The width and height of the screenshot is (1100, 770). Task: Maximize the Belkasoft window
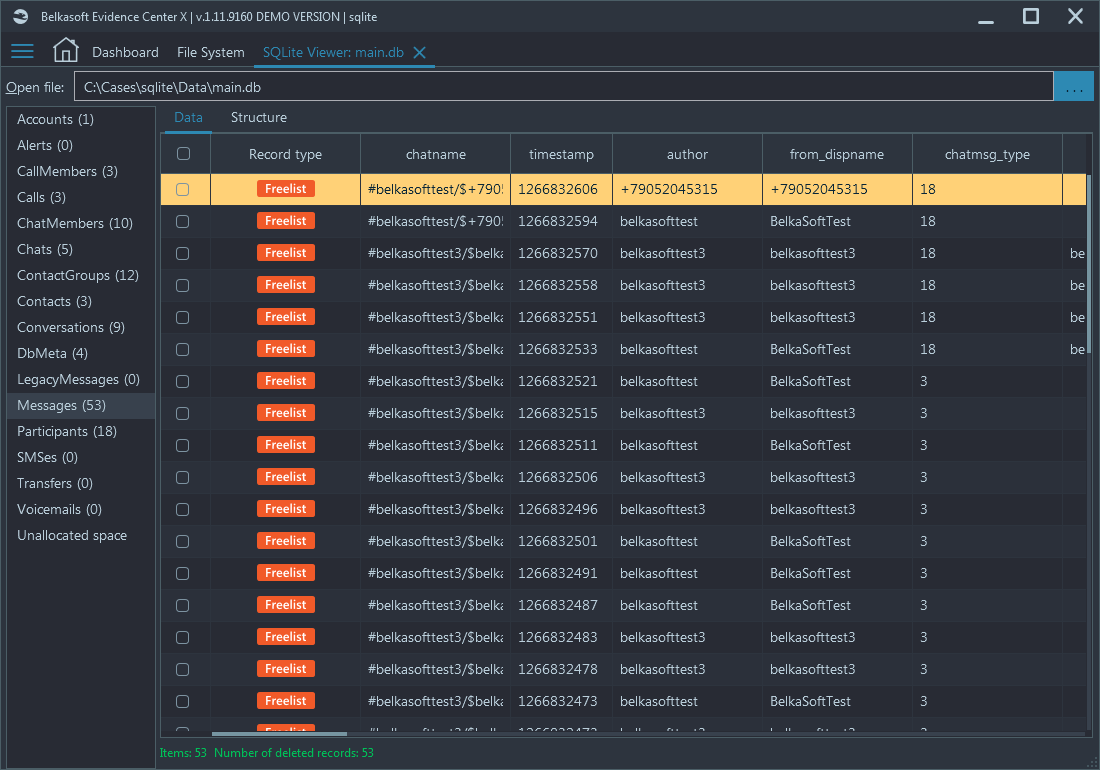coord(1031,16)
